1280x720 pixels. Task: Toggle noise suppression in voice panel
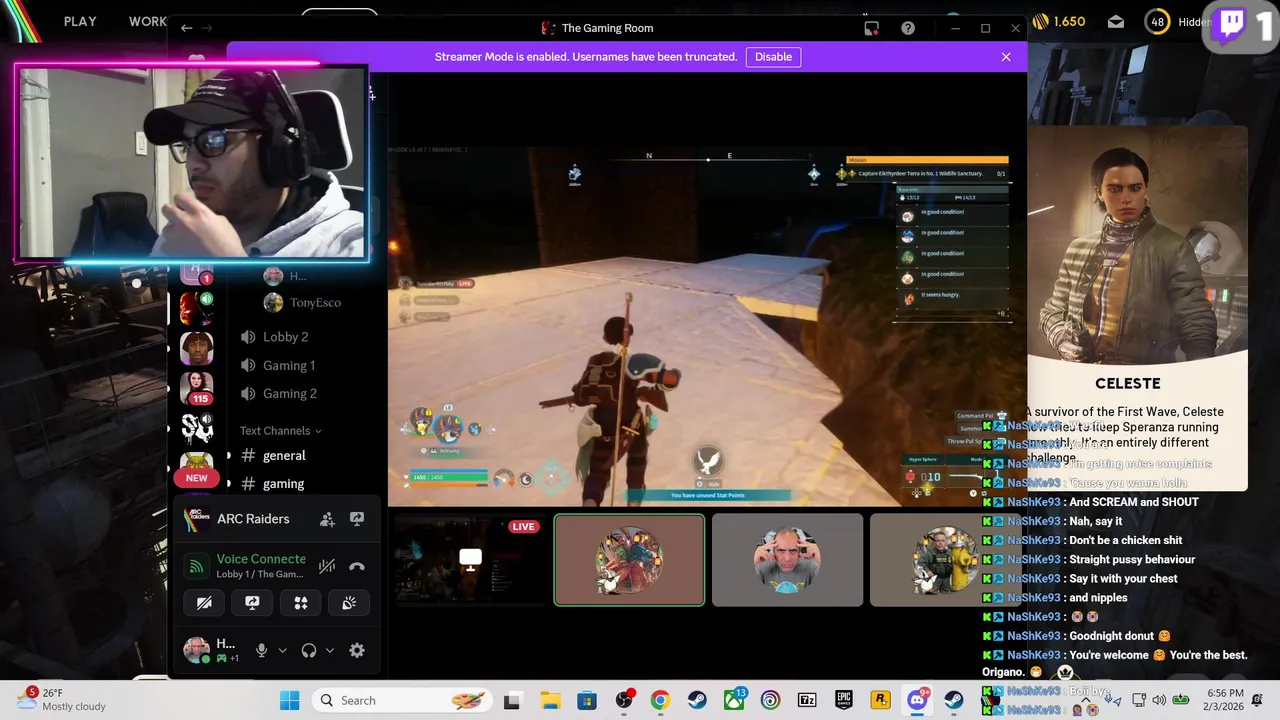point(327,566)
